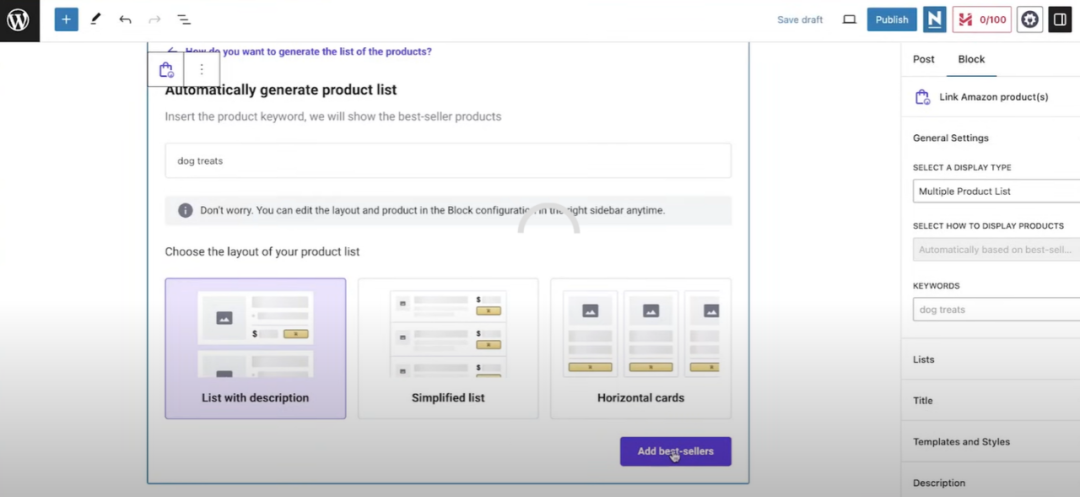Screen dimensions: 1080x497
Task: Switch to the Block tab
Action: (971, 59)
